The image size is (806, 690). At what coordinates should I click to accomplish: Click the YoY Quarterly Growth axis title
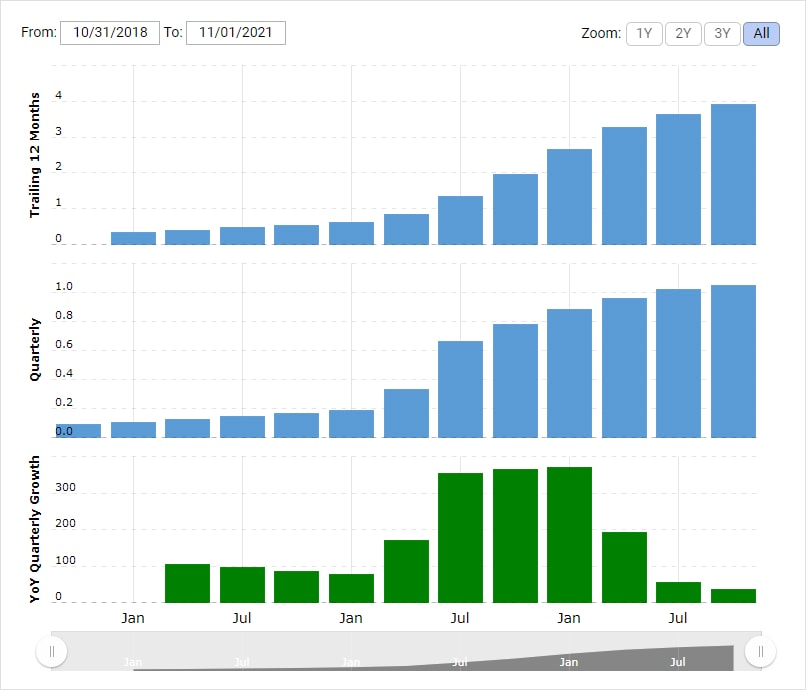tap(35, 529)
